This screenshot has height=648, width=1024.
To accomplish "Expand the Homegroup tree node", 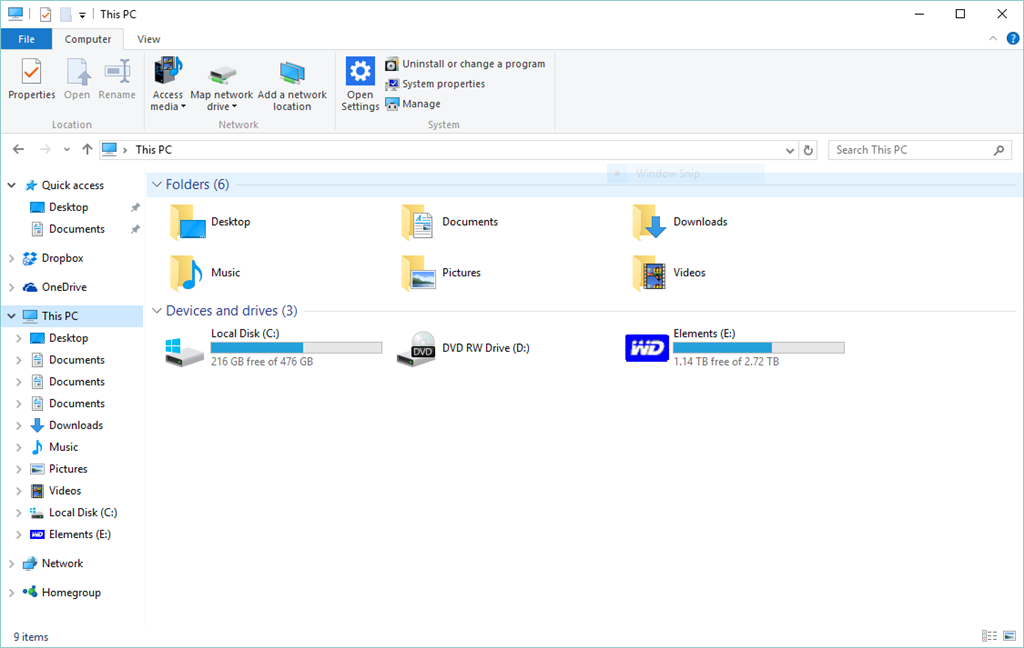I will [11, 593].
